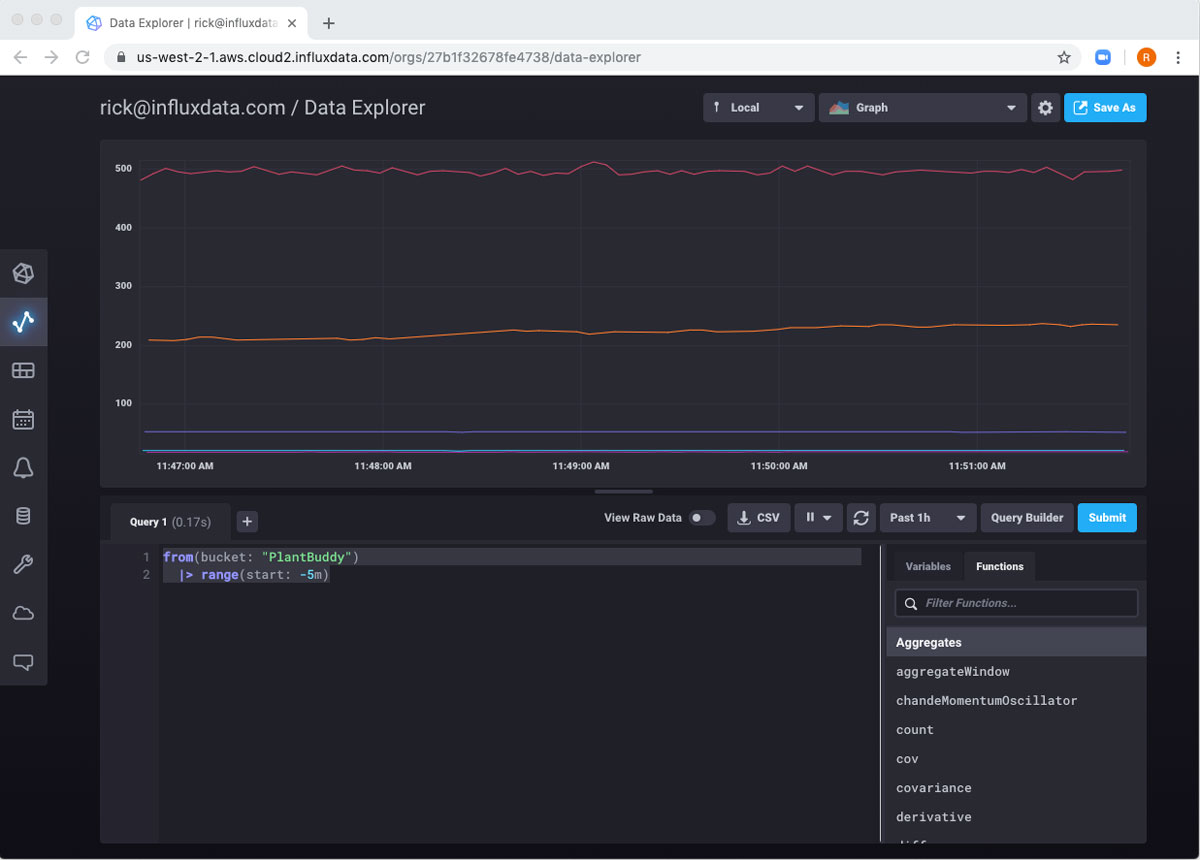Expand the Graph visualization type dropdown

[922, 108]
